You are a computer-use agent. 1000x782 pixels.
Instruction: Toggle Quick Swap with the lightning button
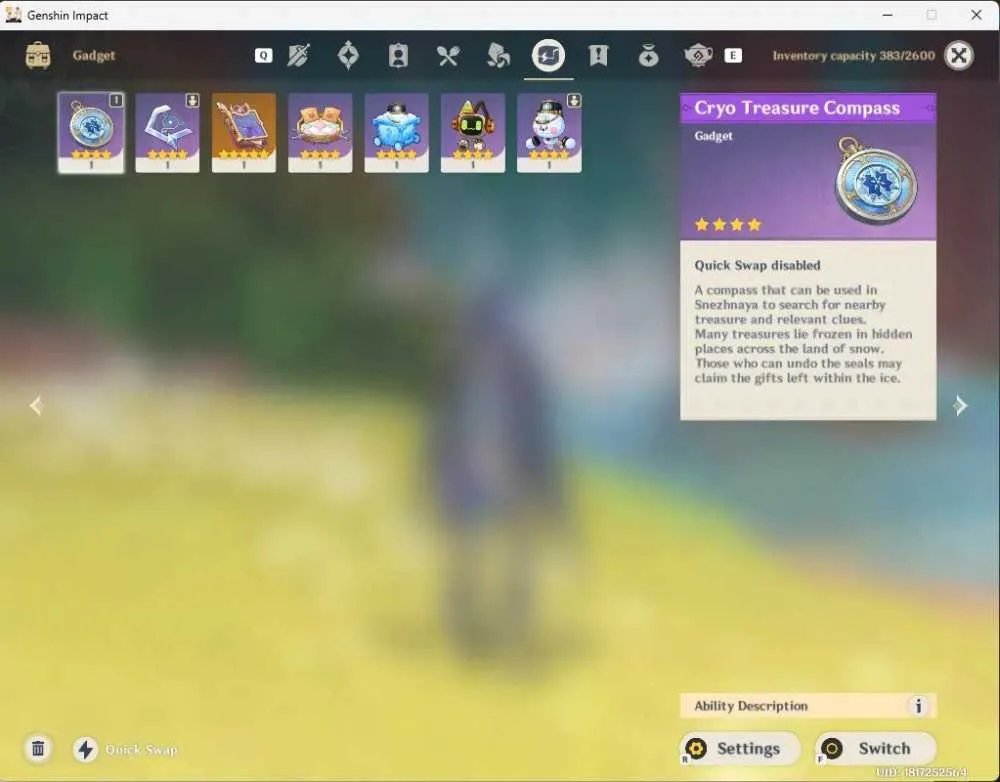pyautogui.click(x=85, y=749)
